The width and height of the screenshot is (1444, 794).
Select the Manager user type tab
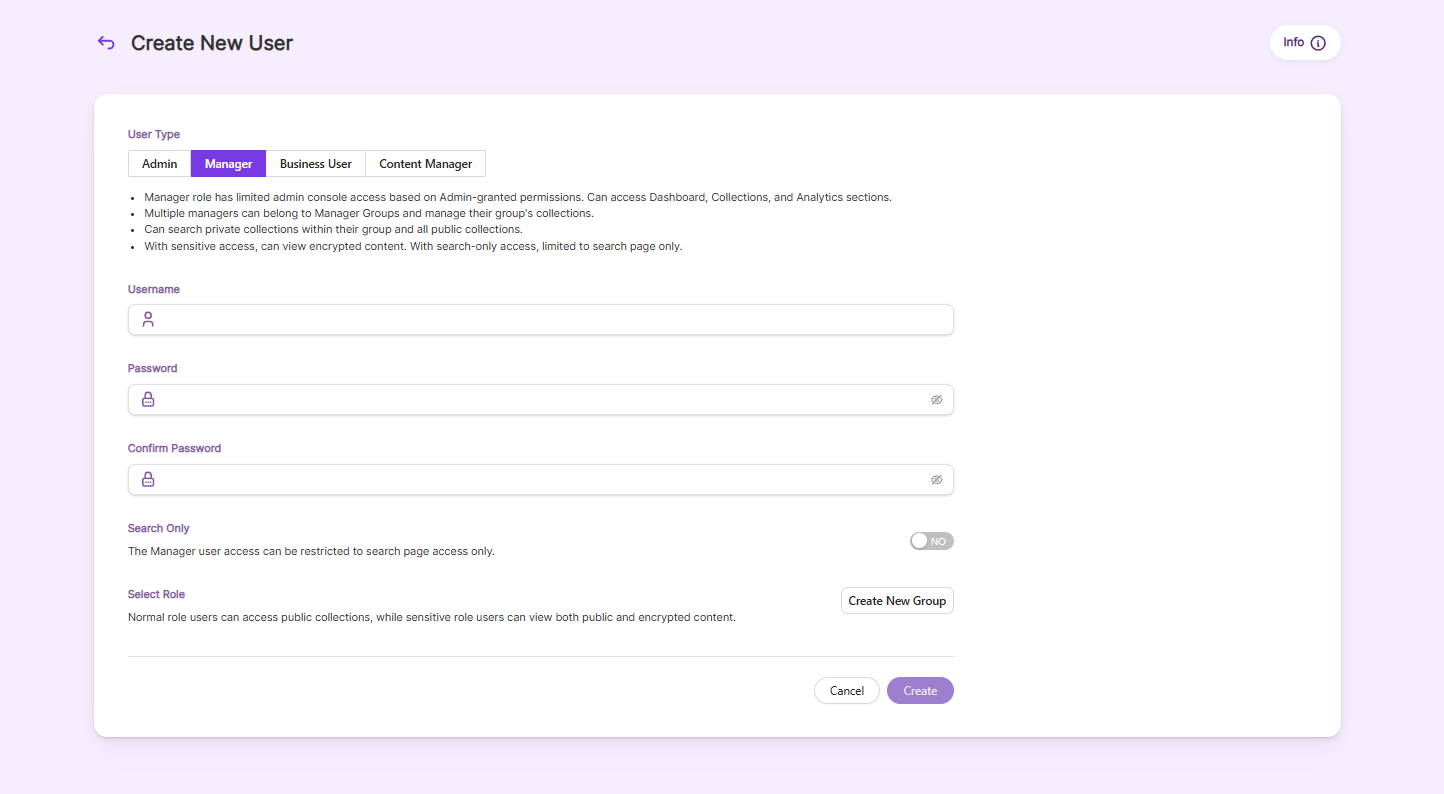pos(228,163)
